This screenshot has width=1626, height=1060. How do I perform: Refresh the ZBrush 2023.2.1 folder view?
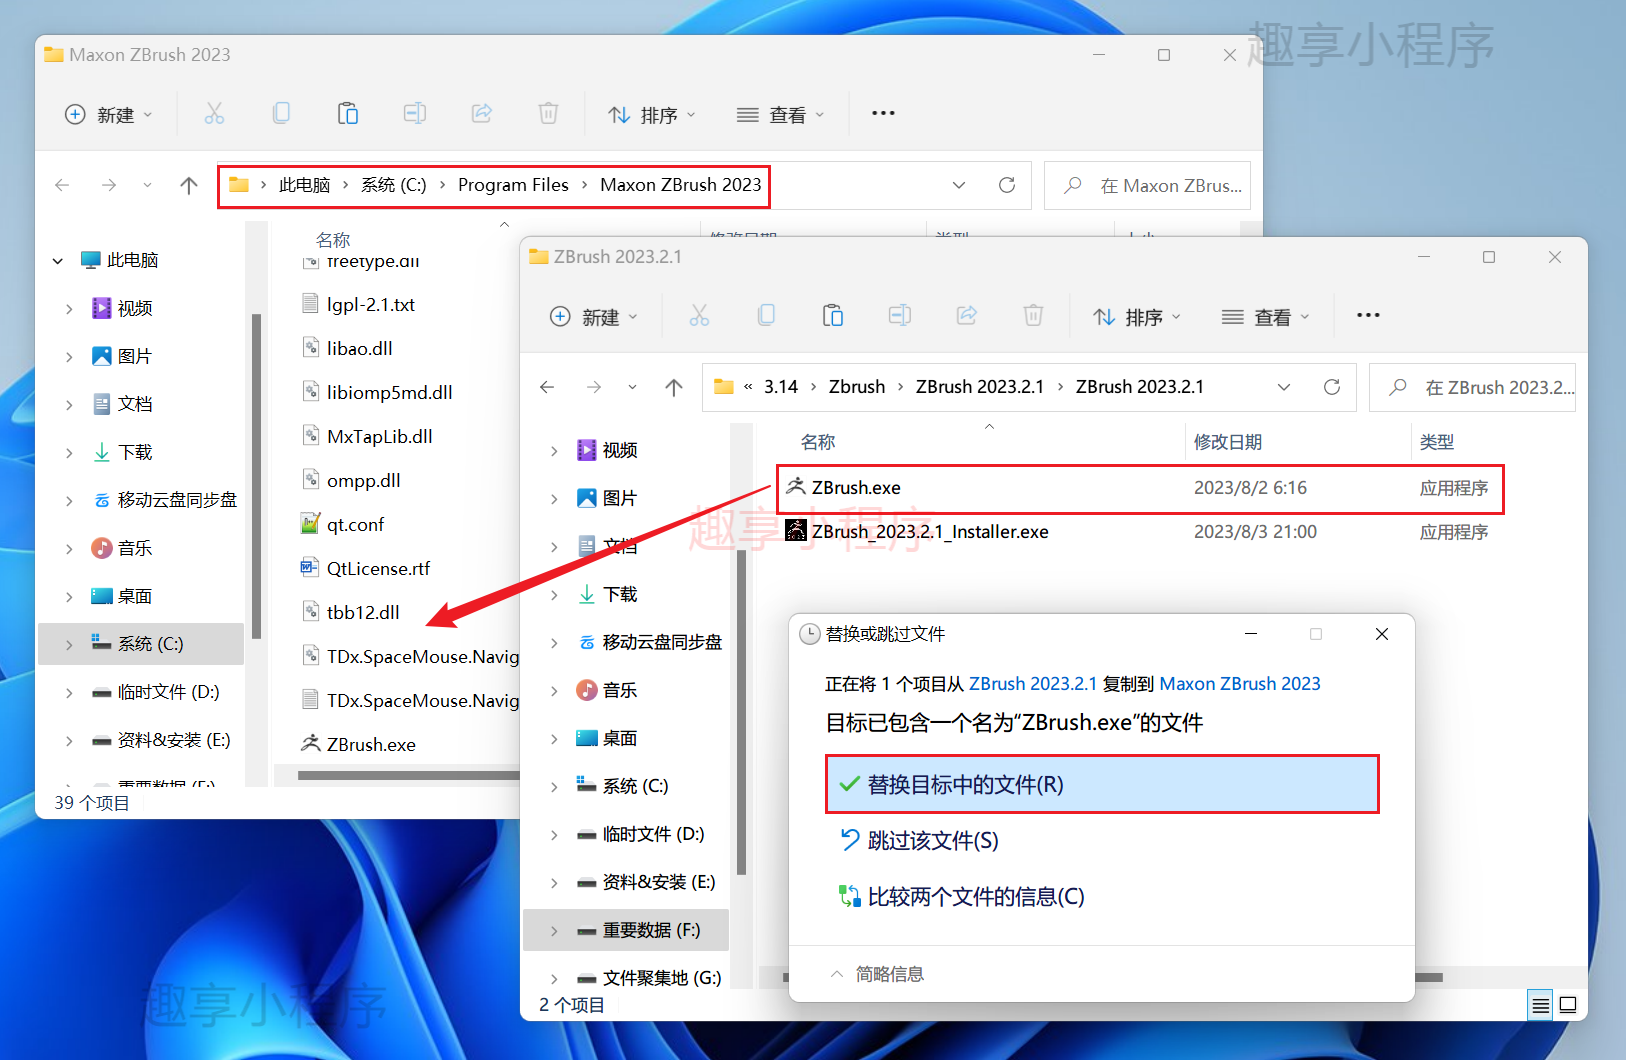point(1332,387)
